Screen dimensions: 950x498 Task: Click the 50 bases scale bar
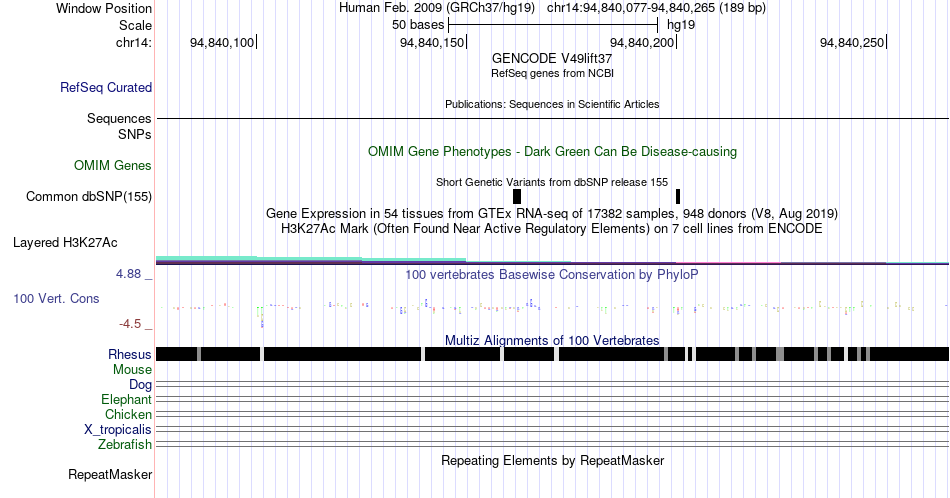point(553,25)
